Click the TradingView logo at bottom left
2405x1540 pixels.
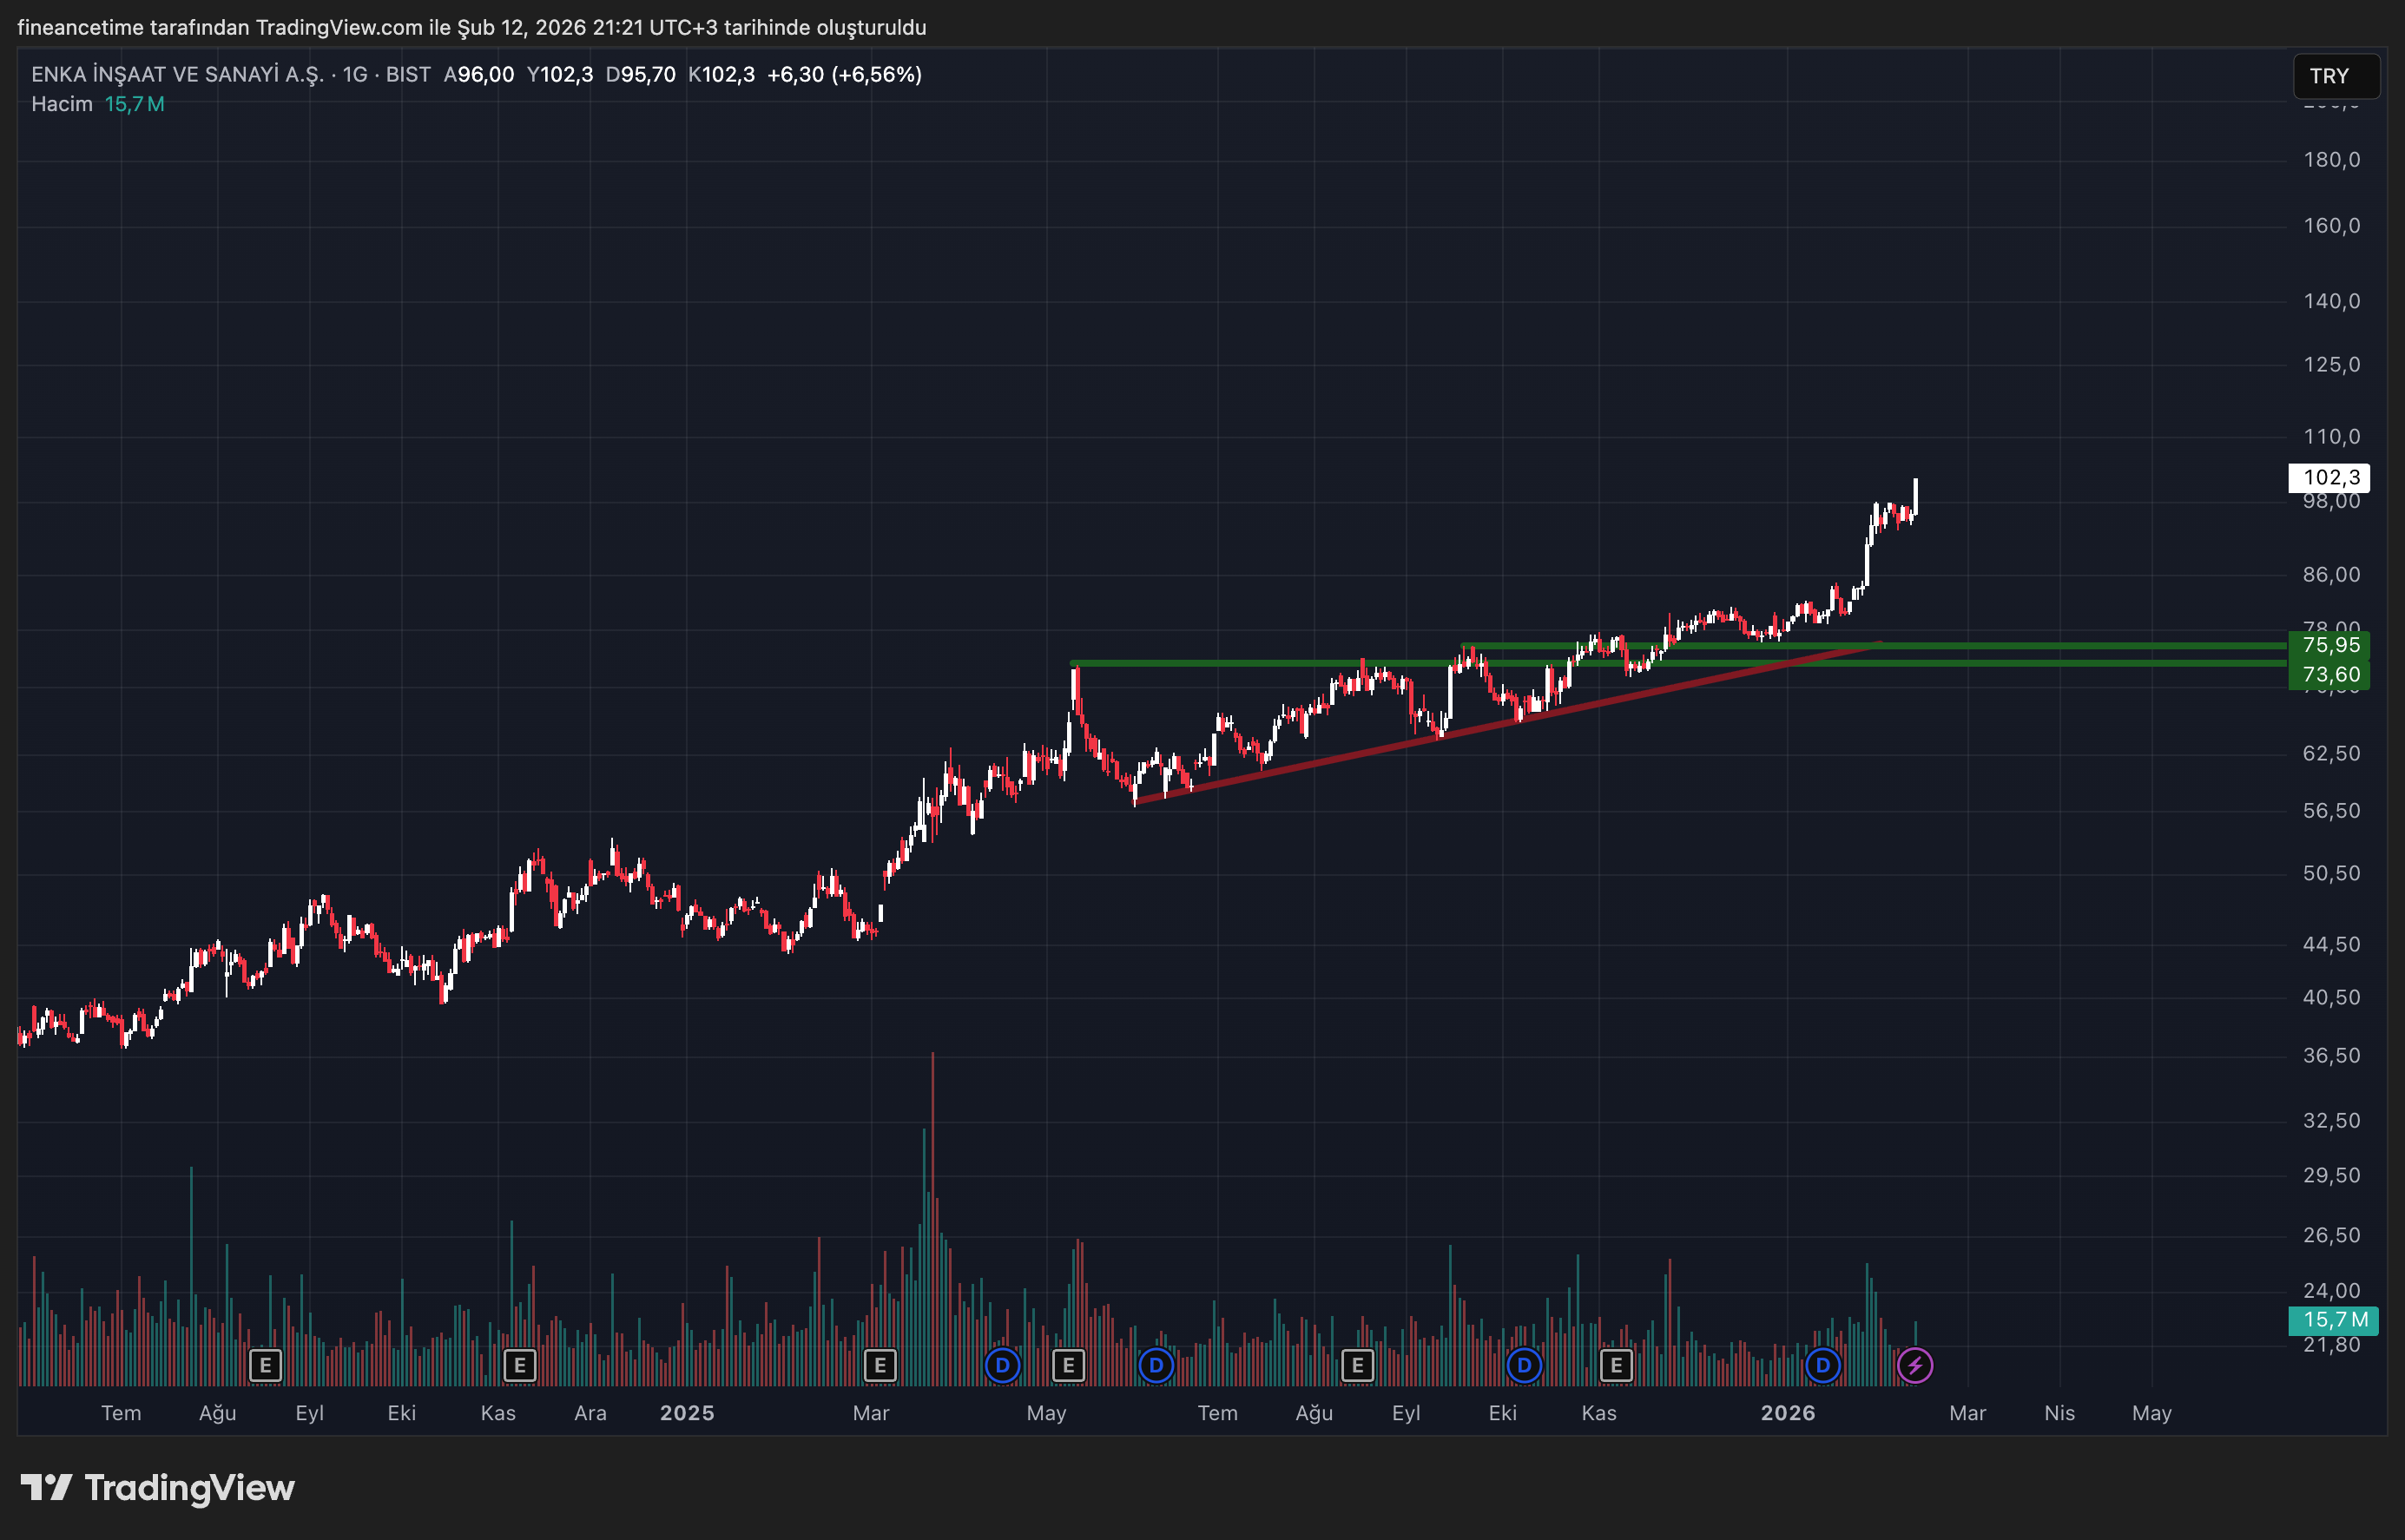pos(158,1488)
